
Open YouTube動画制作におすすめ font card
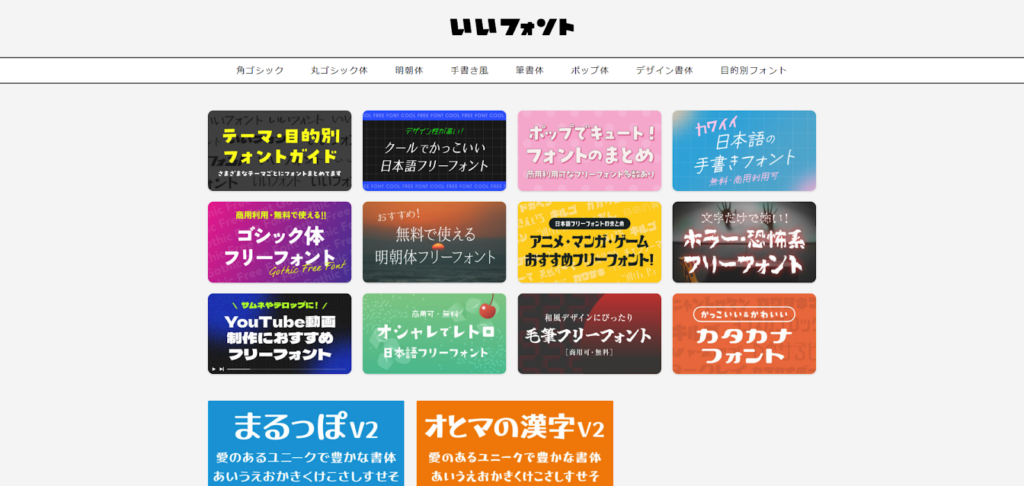(279, 334)
